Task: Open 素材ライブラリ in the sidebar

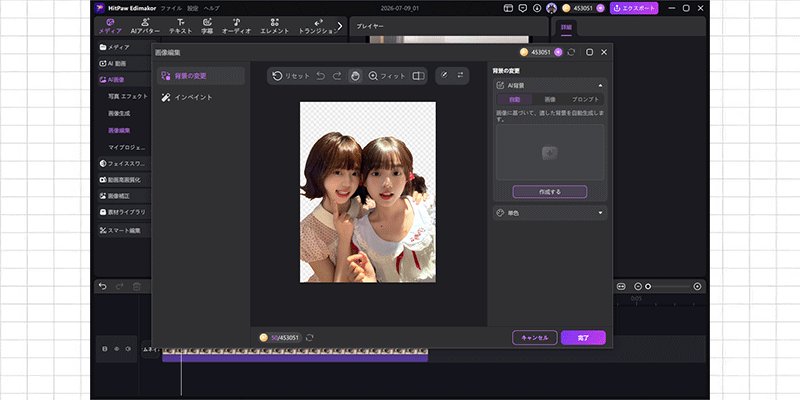Action: [x=124, y=212]
